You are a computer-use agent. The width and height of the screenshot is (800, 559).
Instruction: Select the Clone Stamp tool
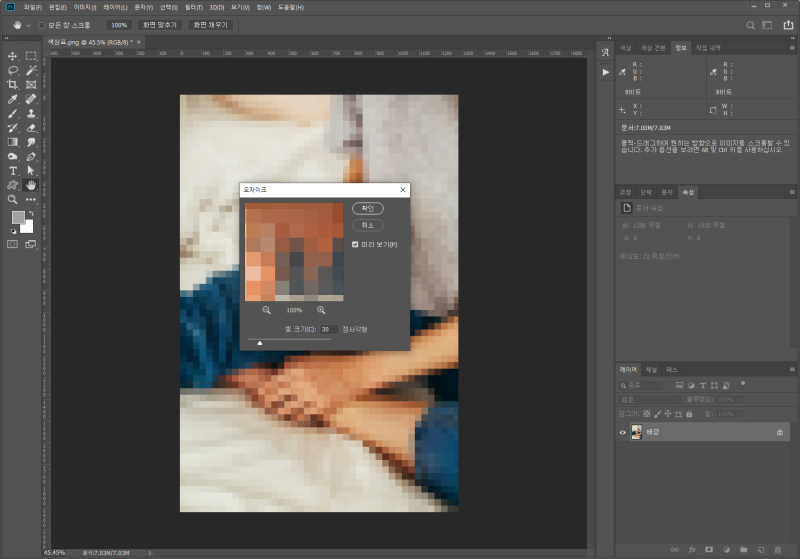pos(31,113)
